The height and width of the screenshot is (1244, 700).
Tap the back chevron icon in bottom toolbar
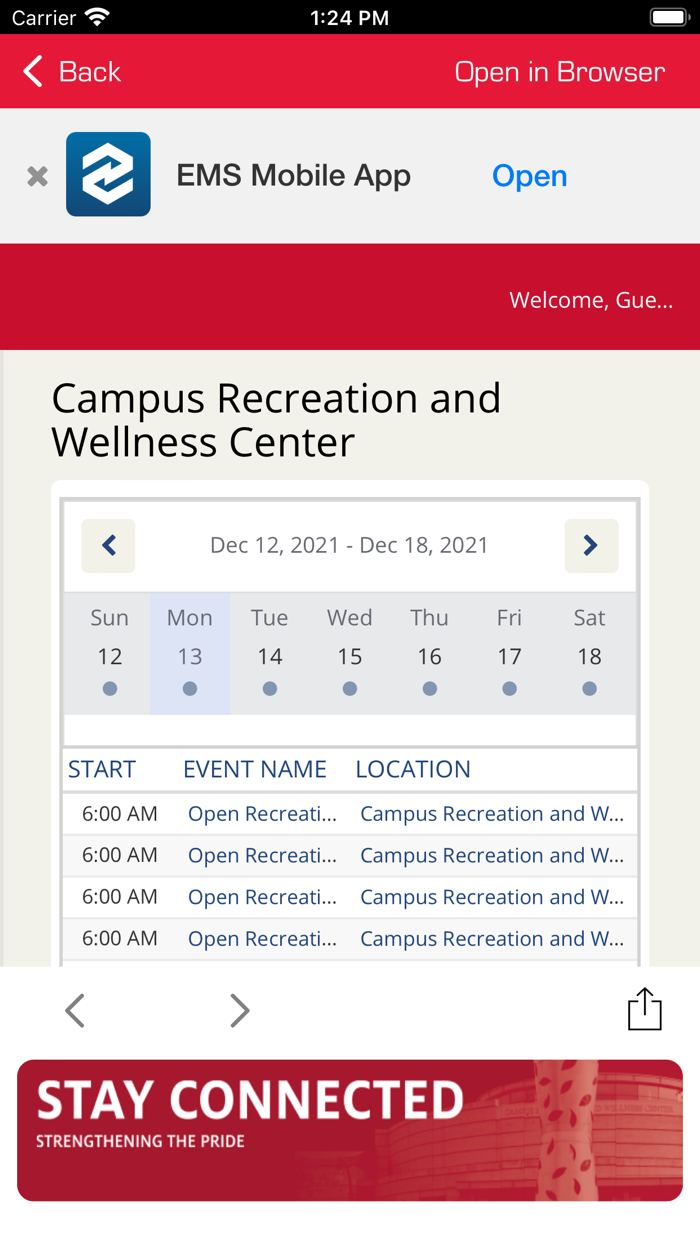point(75,1009)
